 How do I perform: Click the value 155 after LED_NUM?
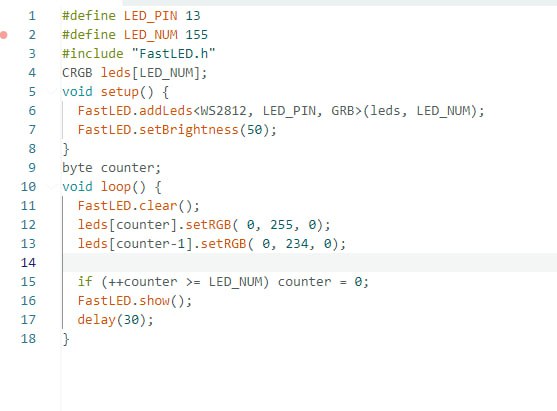[x=196, y=35]
